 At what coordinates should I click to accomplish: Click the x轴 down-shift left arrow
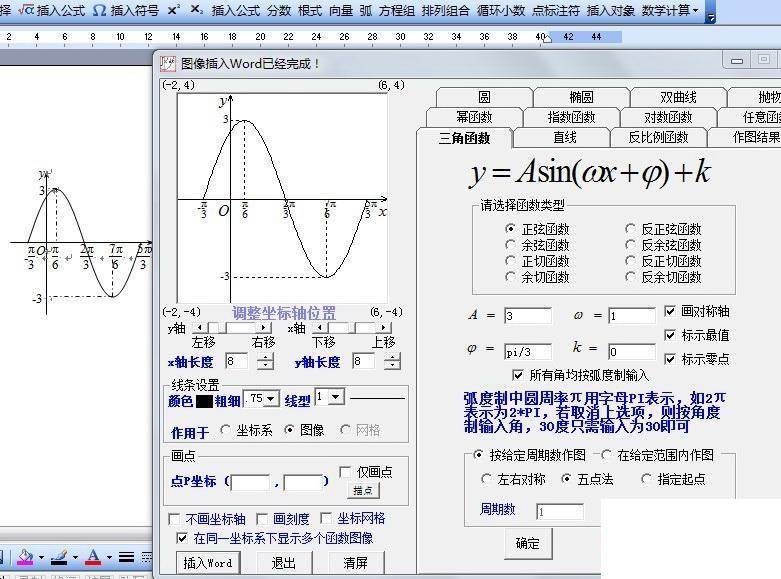click(319, 327)
